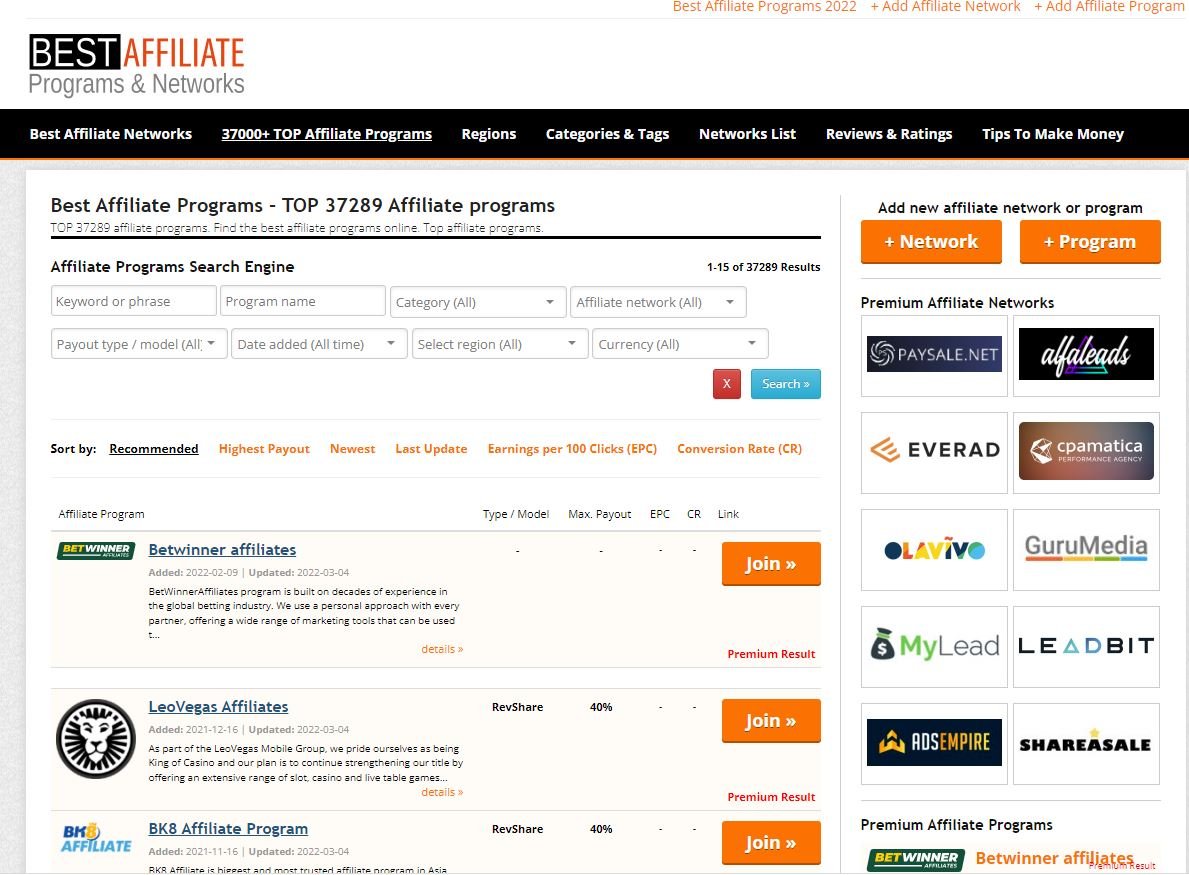
Task: Click the PaySale.net network logo
Action: click(934, 355)
